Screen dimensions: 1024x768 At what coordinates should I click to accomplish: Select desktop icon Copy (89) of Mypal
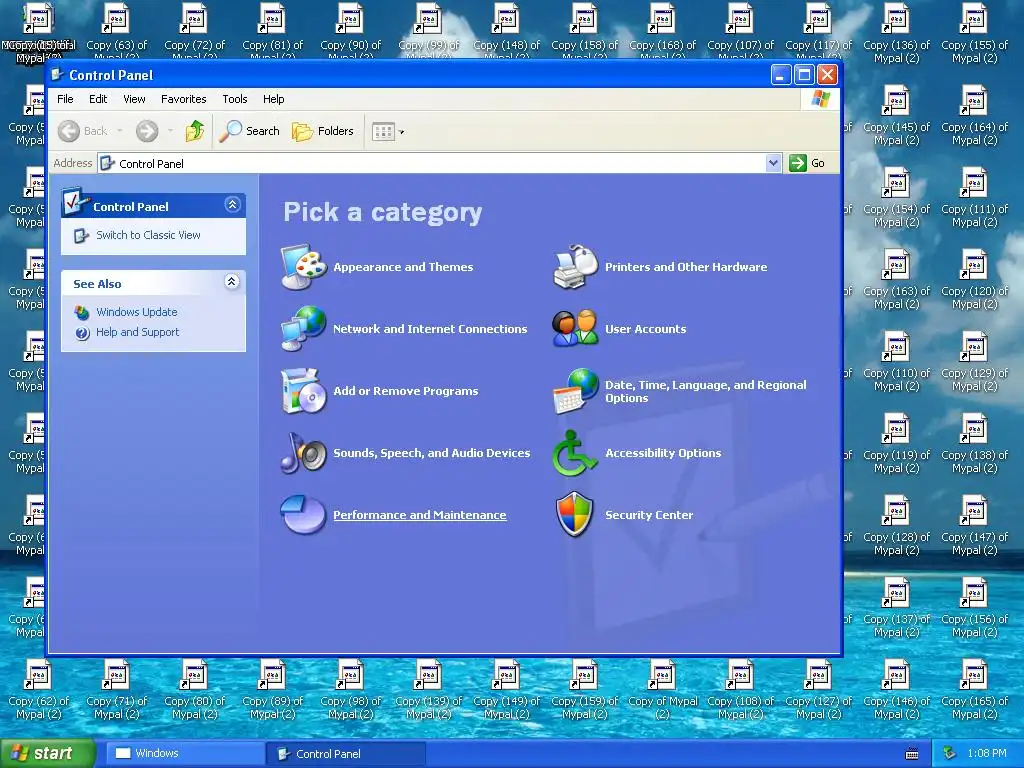(x=272, y=690)
